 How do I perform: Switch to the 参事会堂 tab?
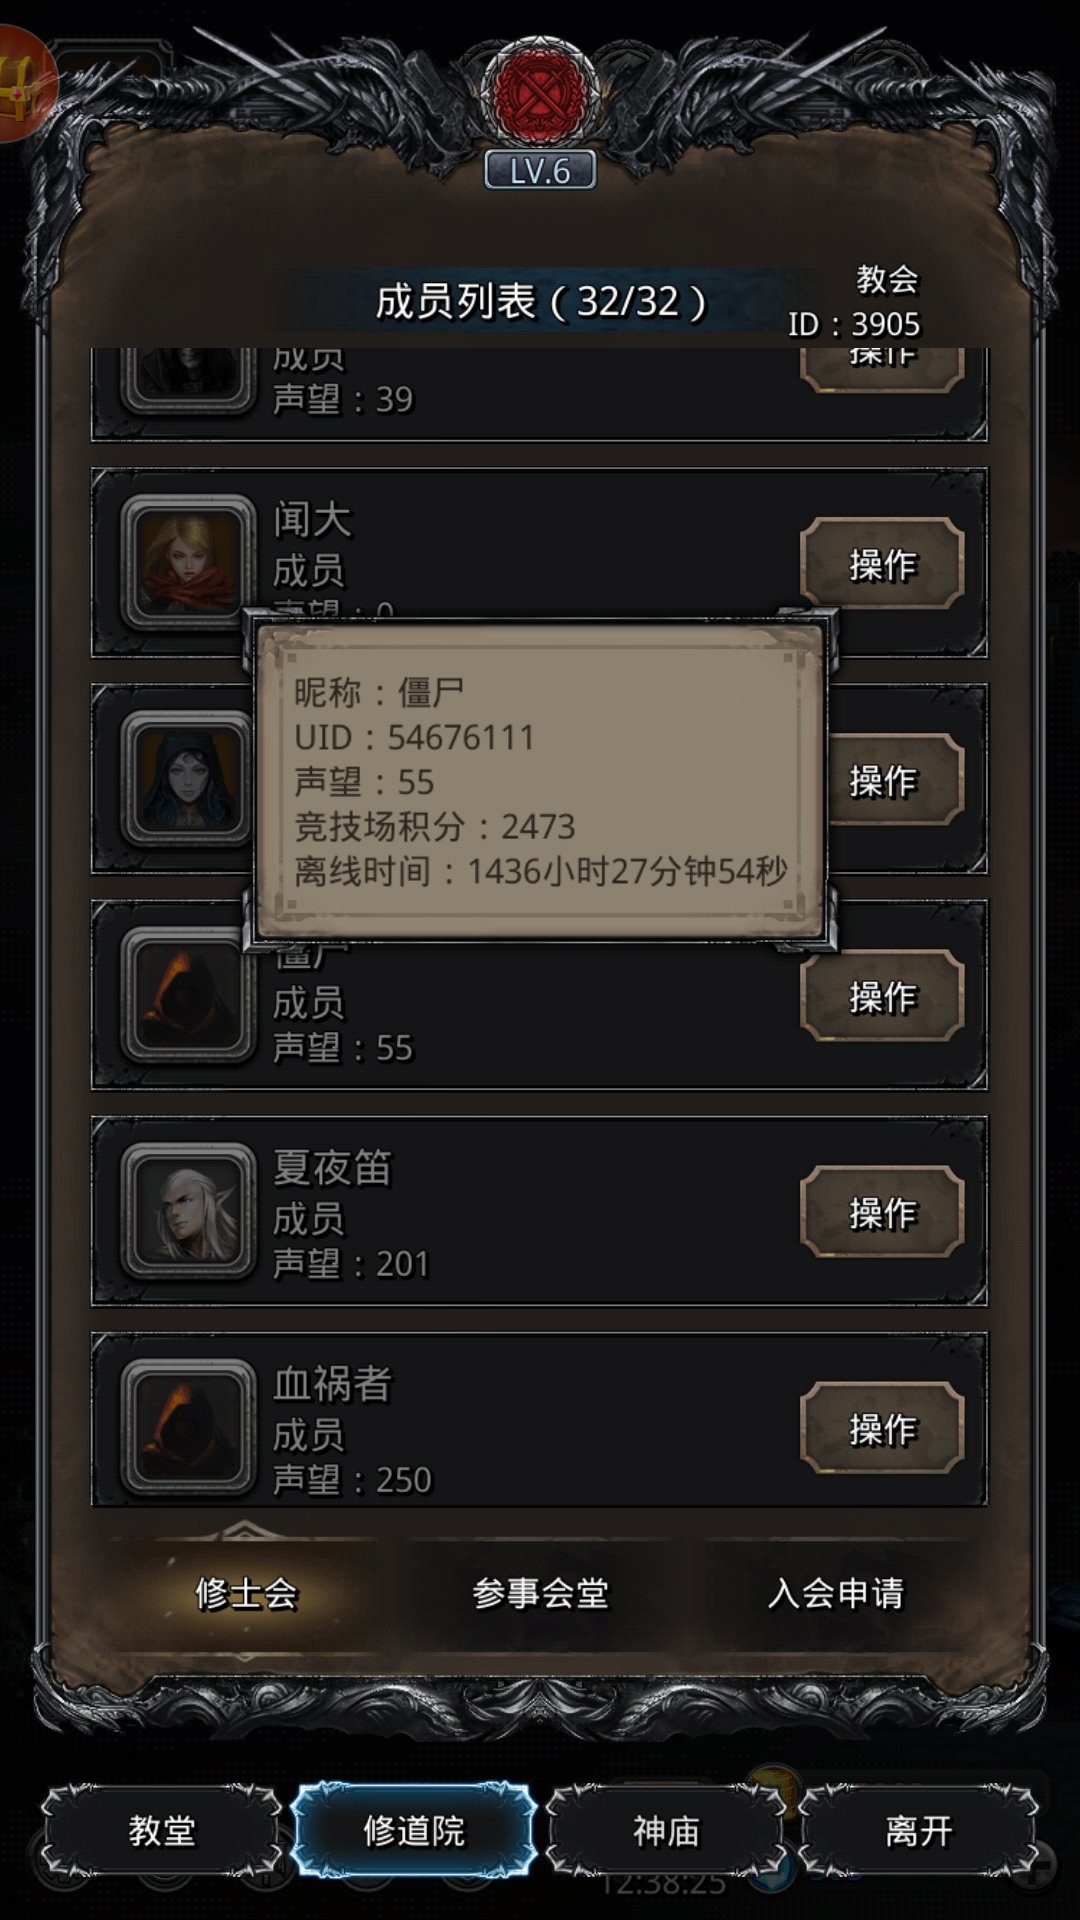coord(540,1593)
